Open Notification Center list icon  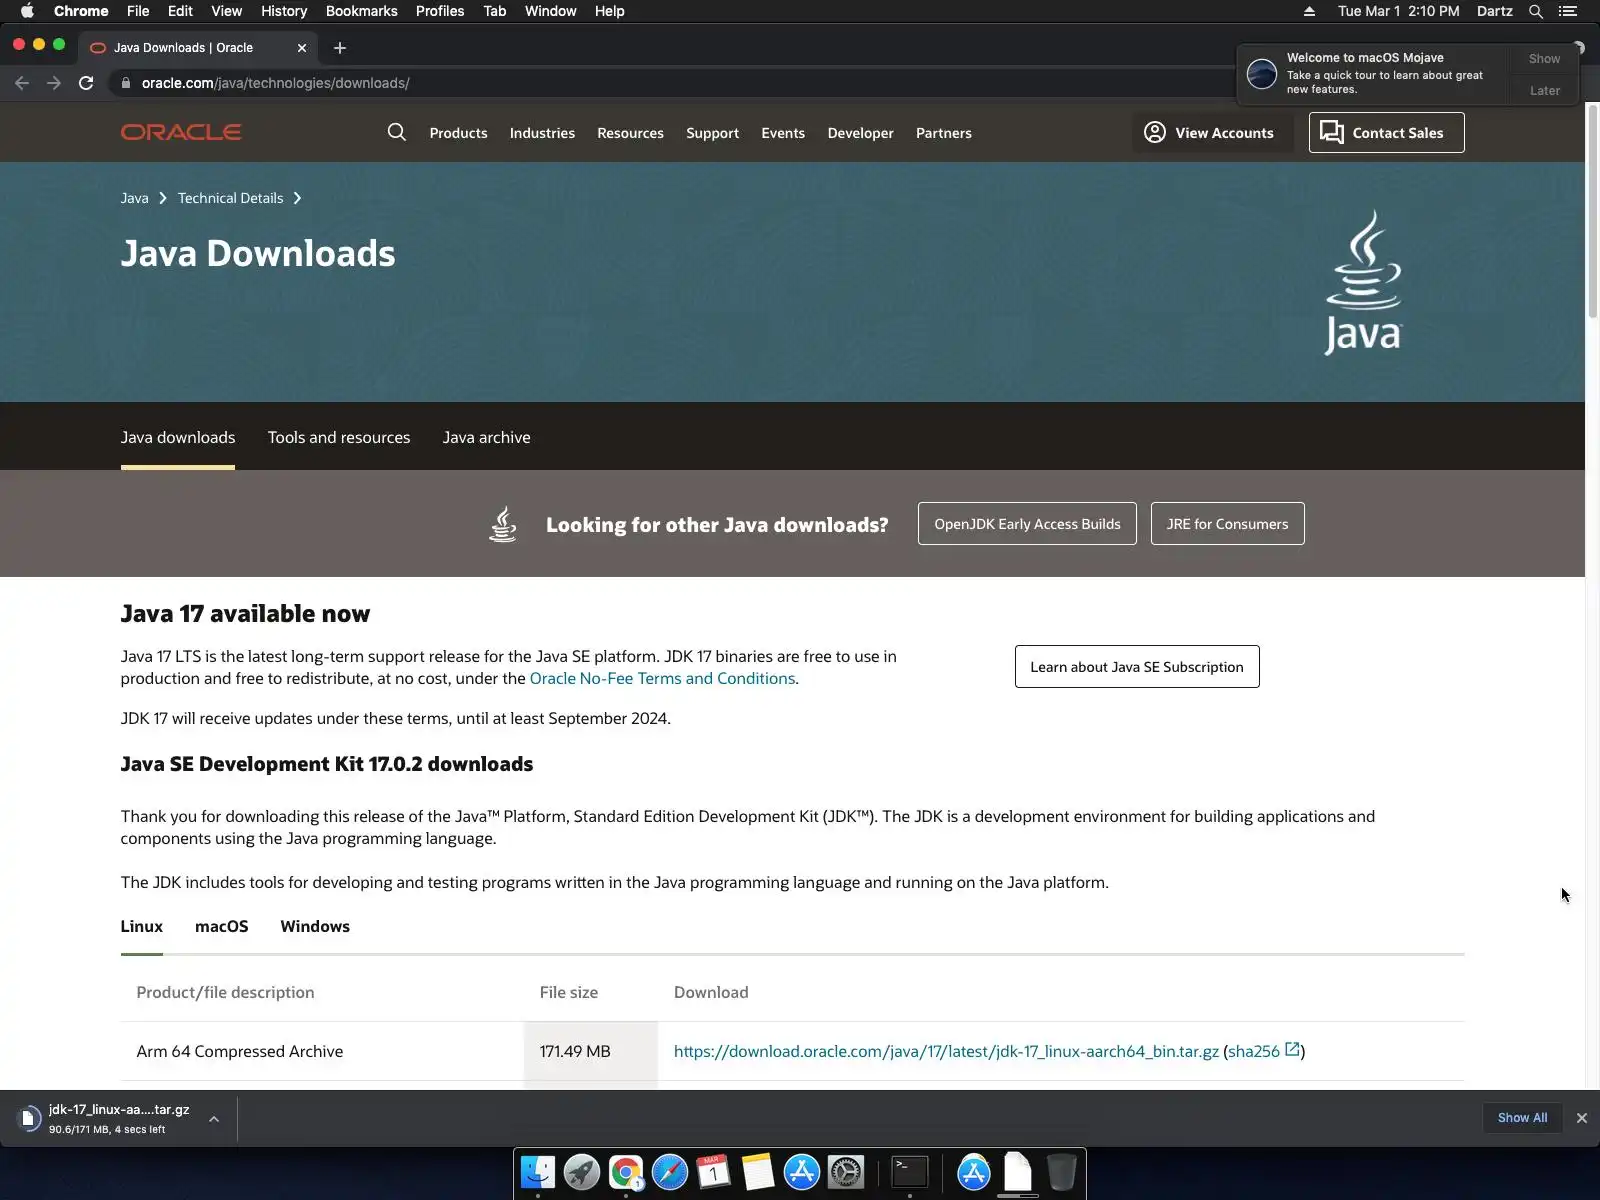tap(1568, 11)
